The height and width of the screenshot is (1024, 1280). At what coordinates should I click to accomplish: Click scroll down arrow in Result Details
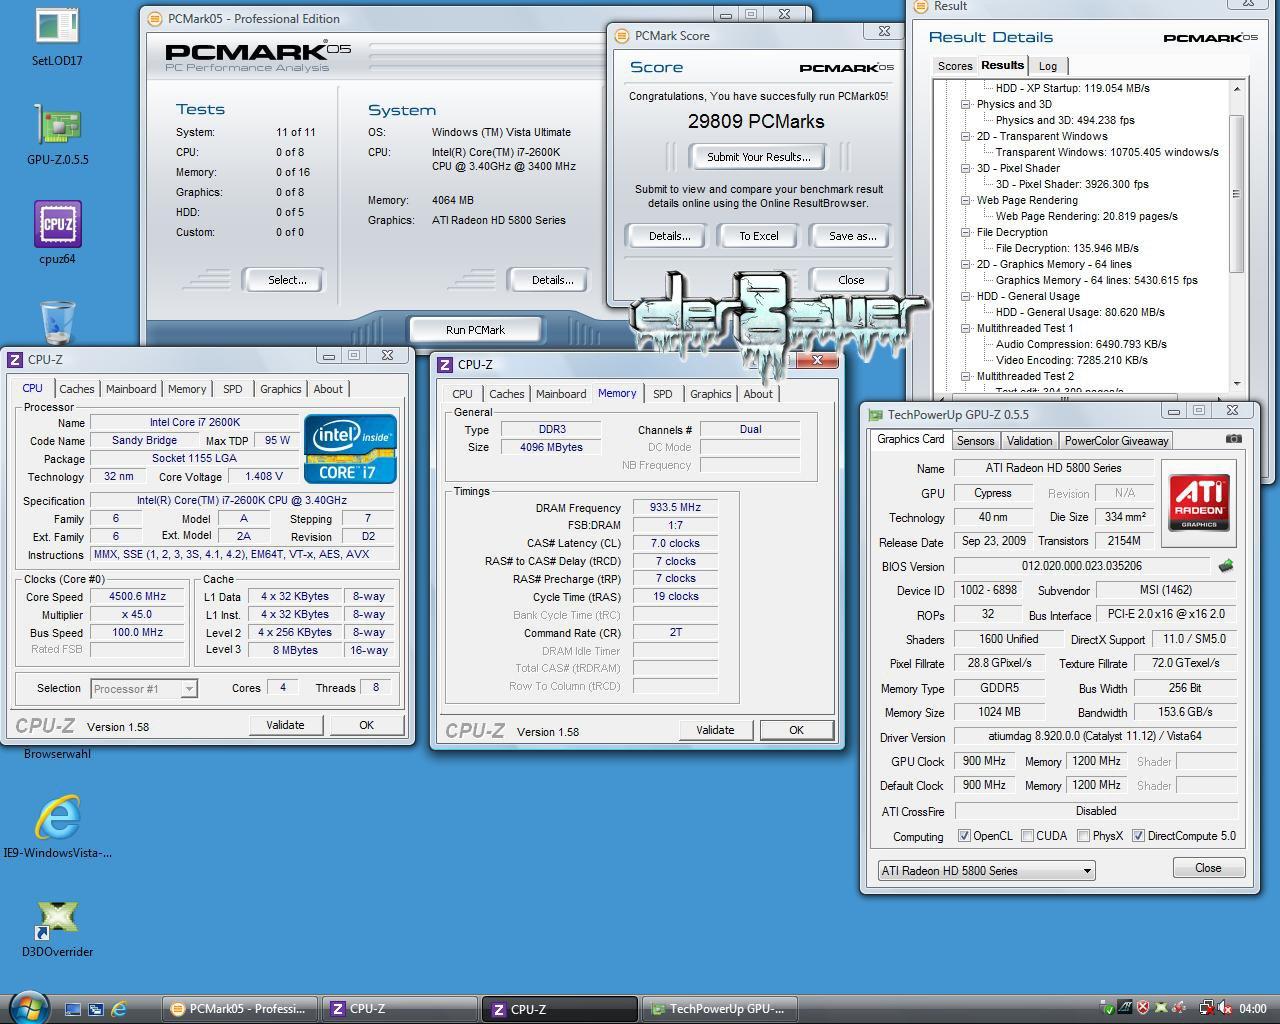pos(1236,384)
